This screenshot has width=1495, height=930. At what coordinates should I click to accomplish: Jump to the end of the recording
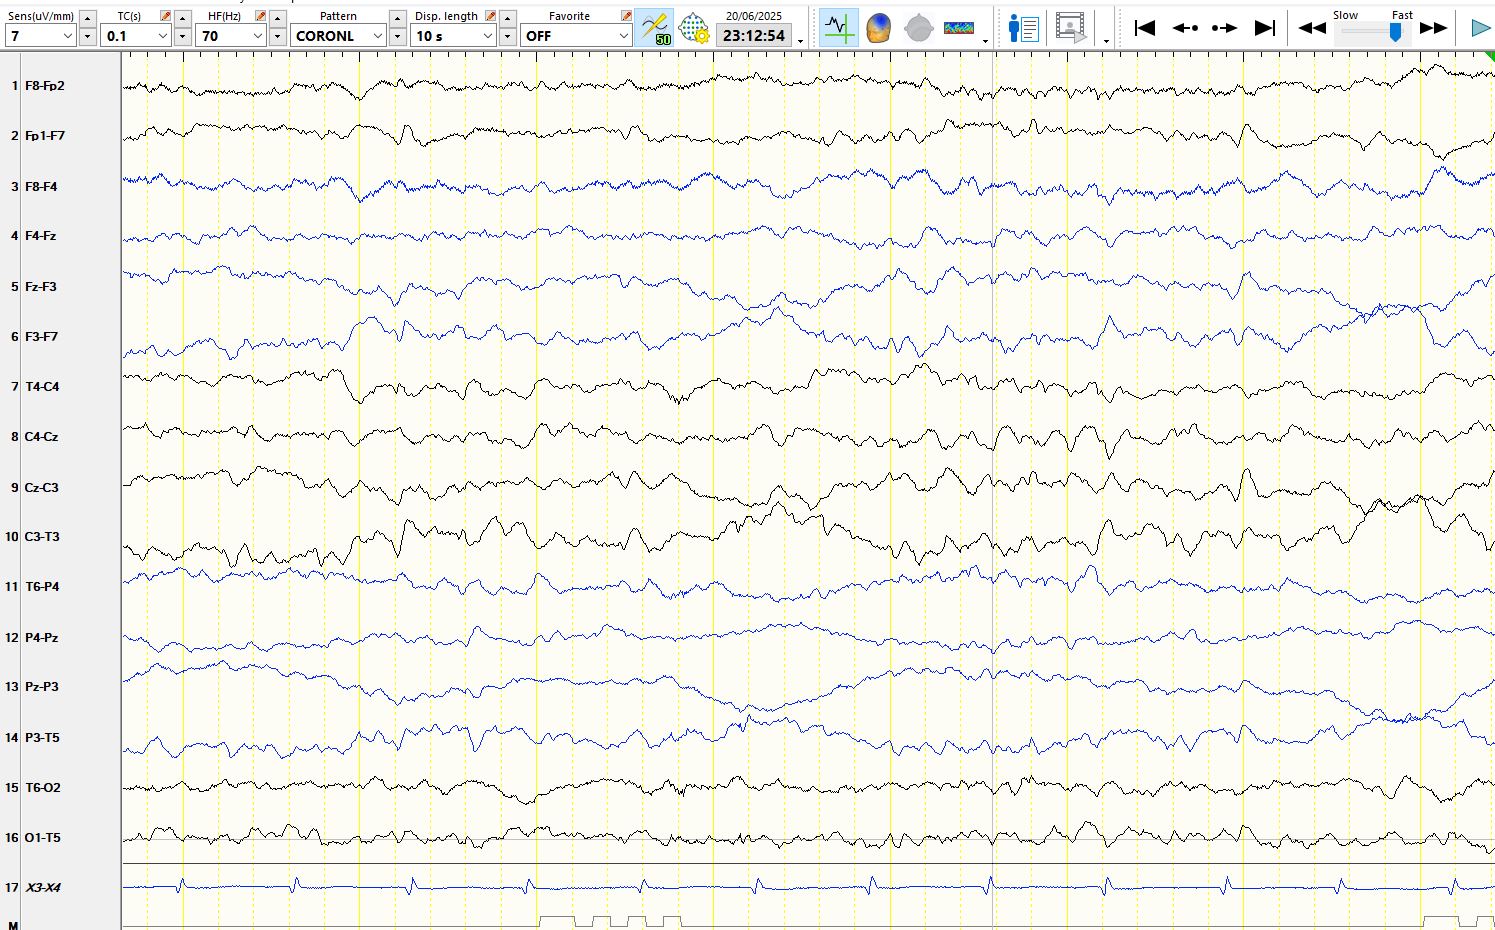pos(1265,28)
